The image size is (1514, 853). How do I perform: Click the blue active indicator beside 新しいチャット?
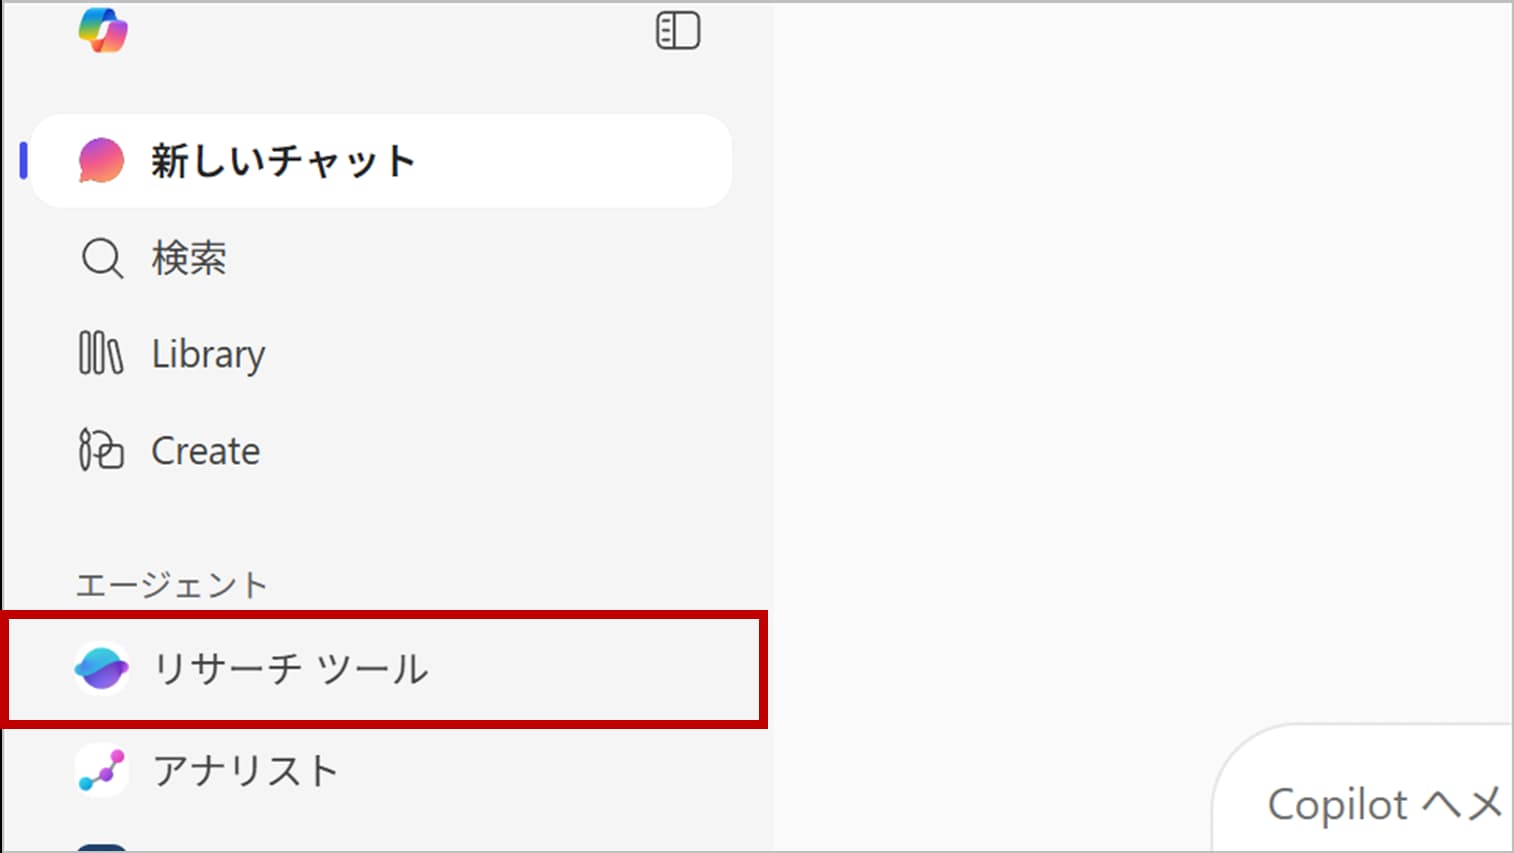click(23, 161)
